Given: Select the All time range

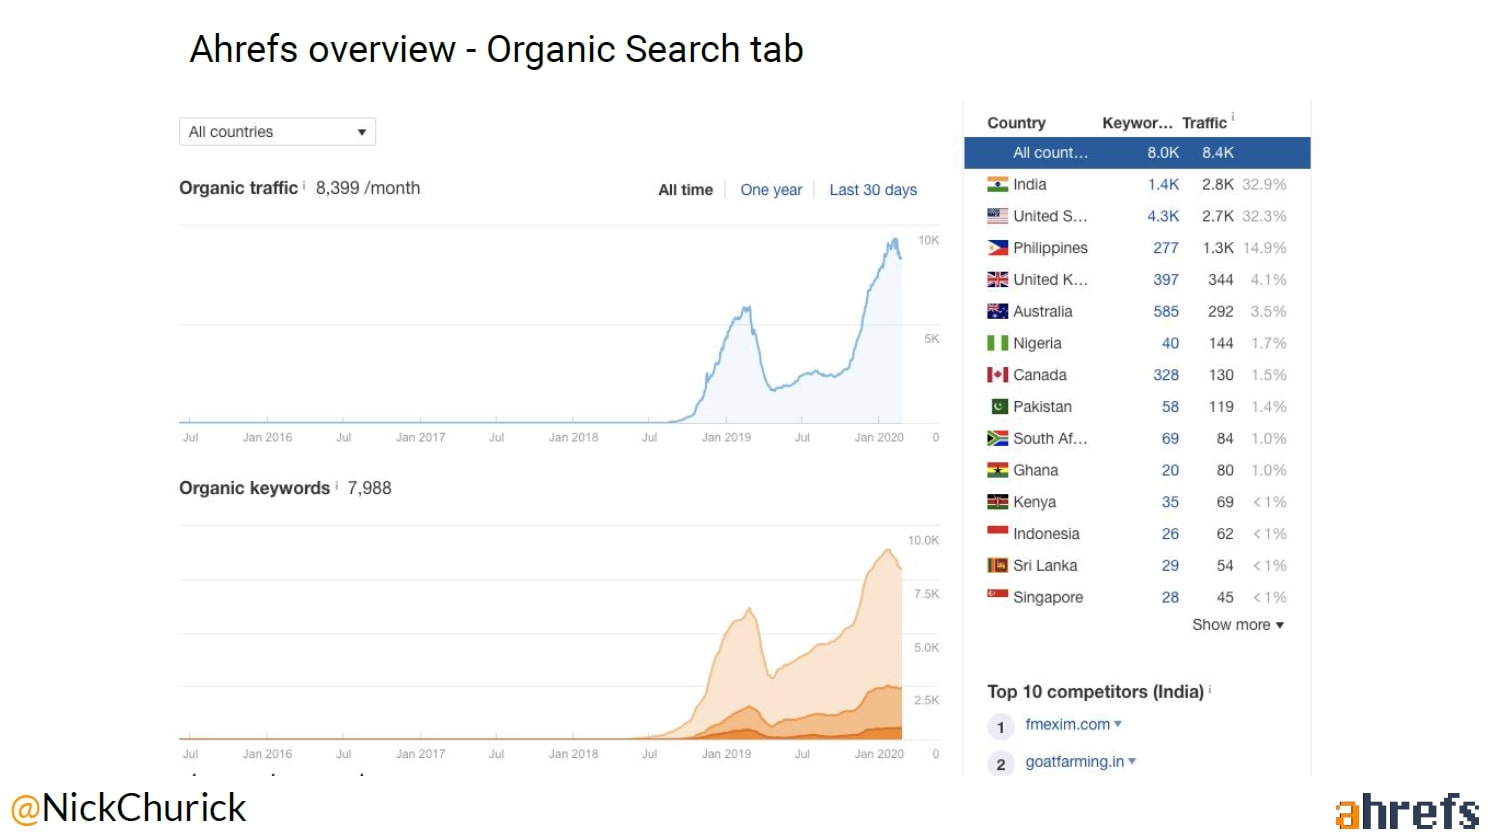Looking at the screenshot, I should pyautogui.click(x=685, y=190).
